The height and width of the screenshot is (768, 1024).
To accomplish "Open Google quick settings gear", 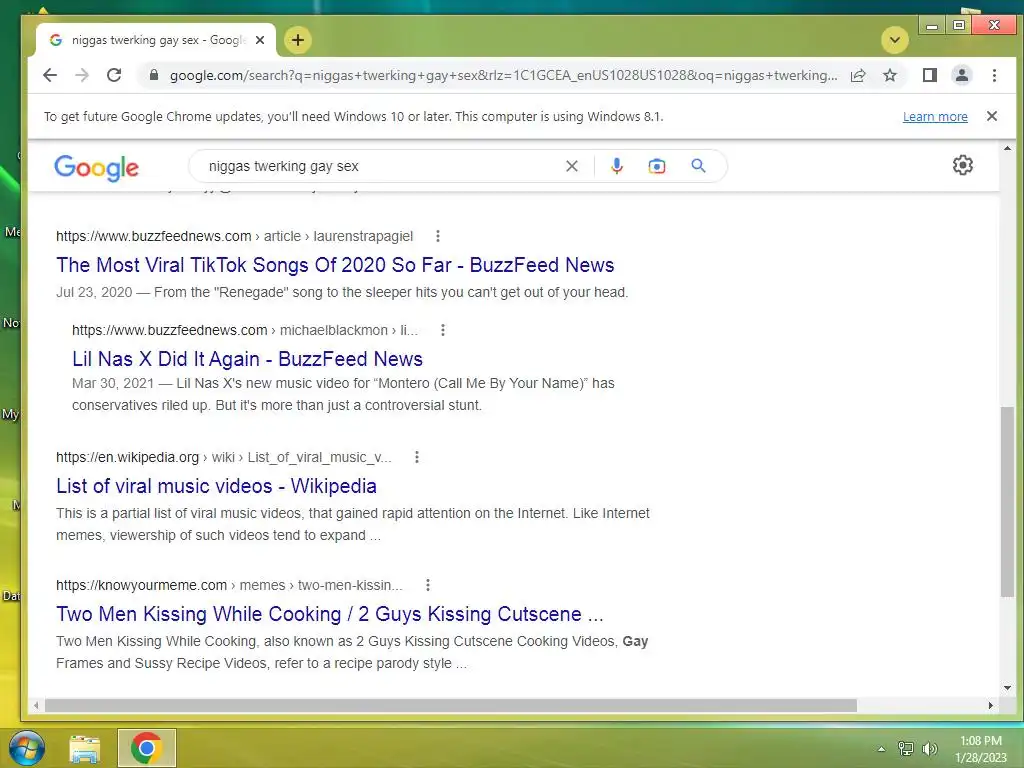I will pyautogui.click(x=962, y=165).
